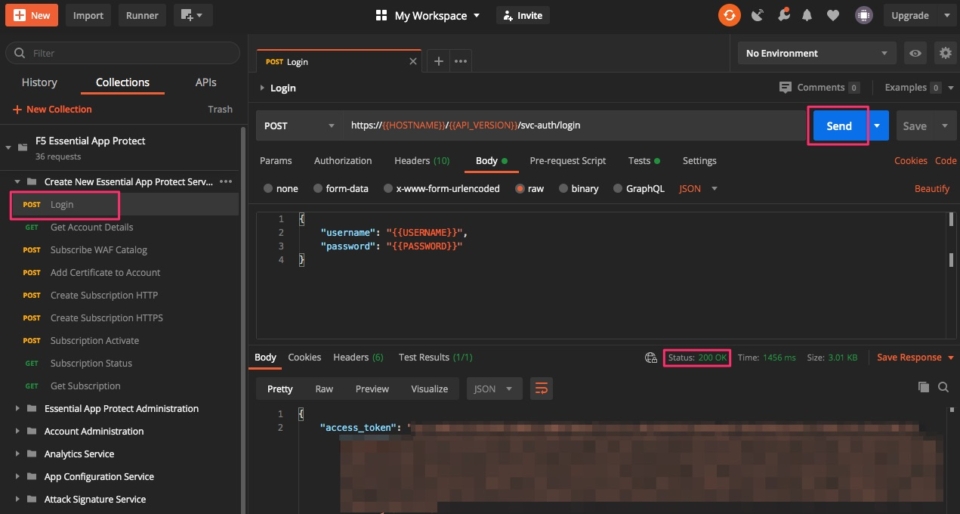Open the response JSON format dropdown

[x=494, y=389]
